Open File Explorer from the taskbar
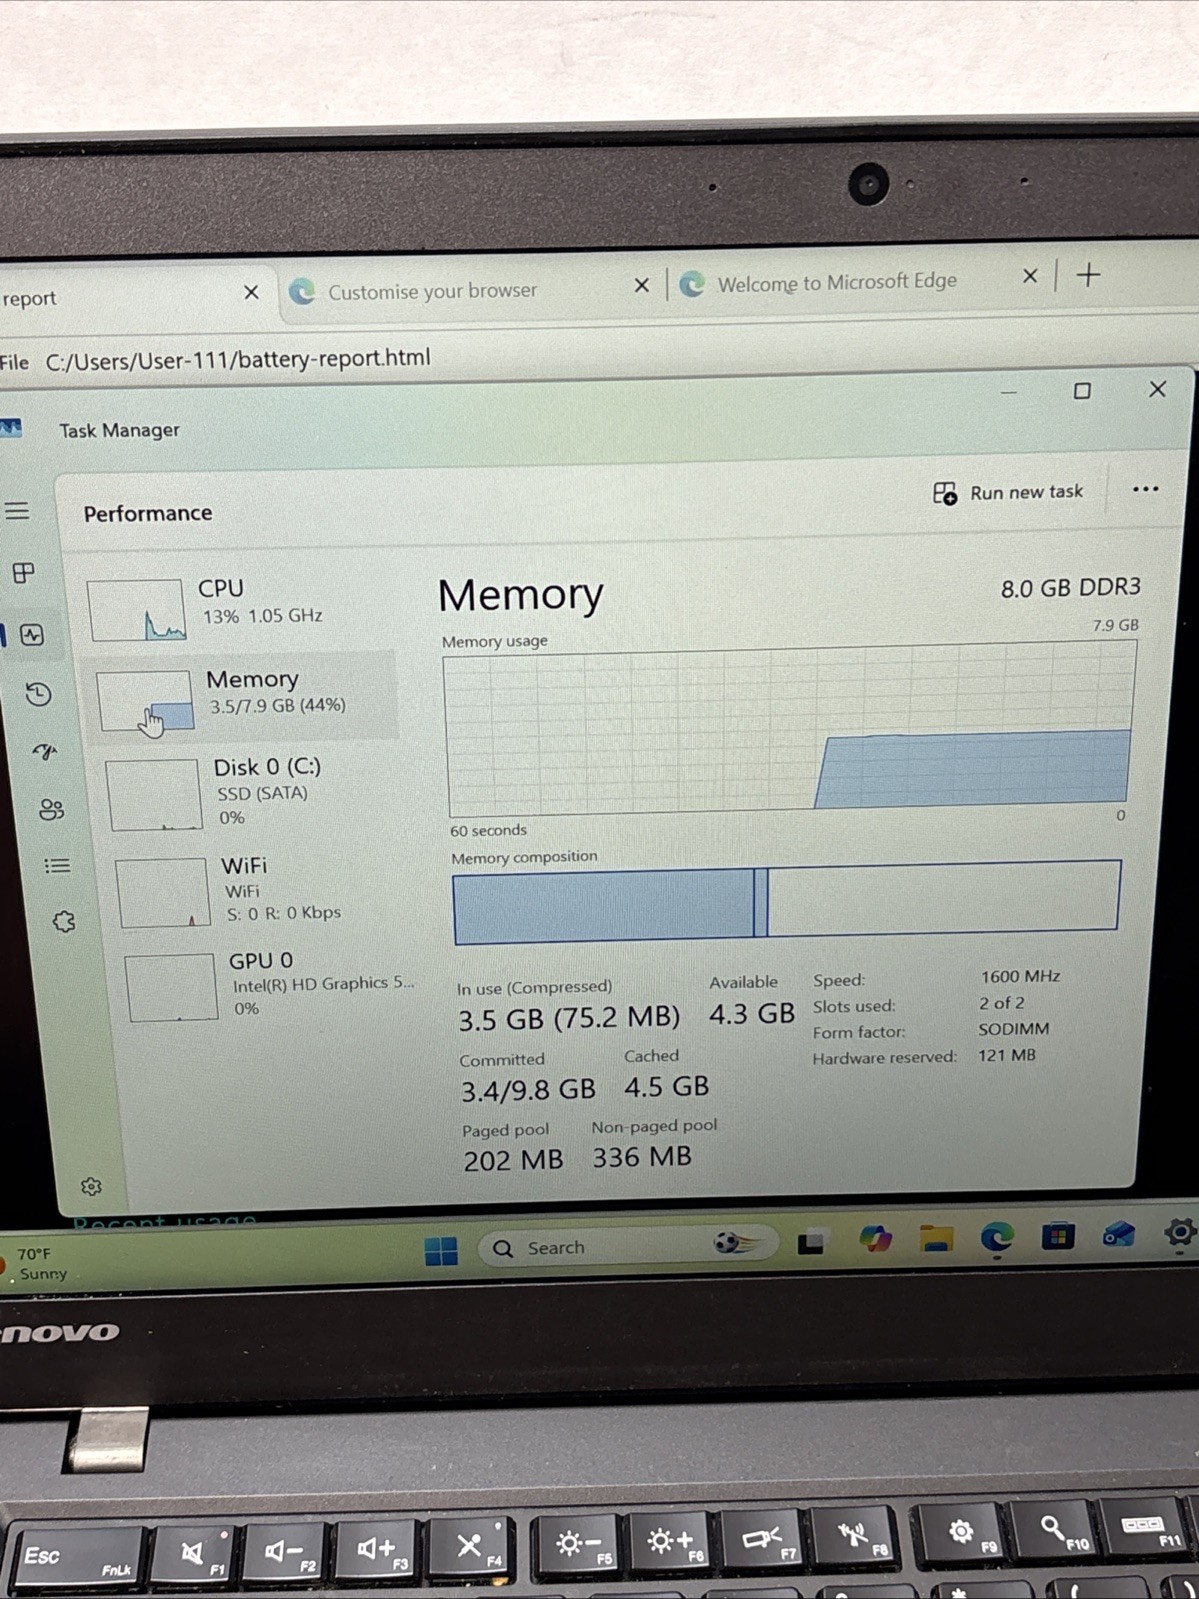This screenshot has width=1199, height=1599. click(936, 1239)
